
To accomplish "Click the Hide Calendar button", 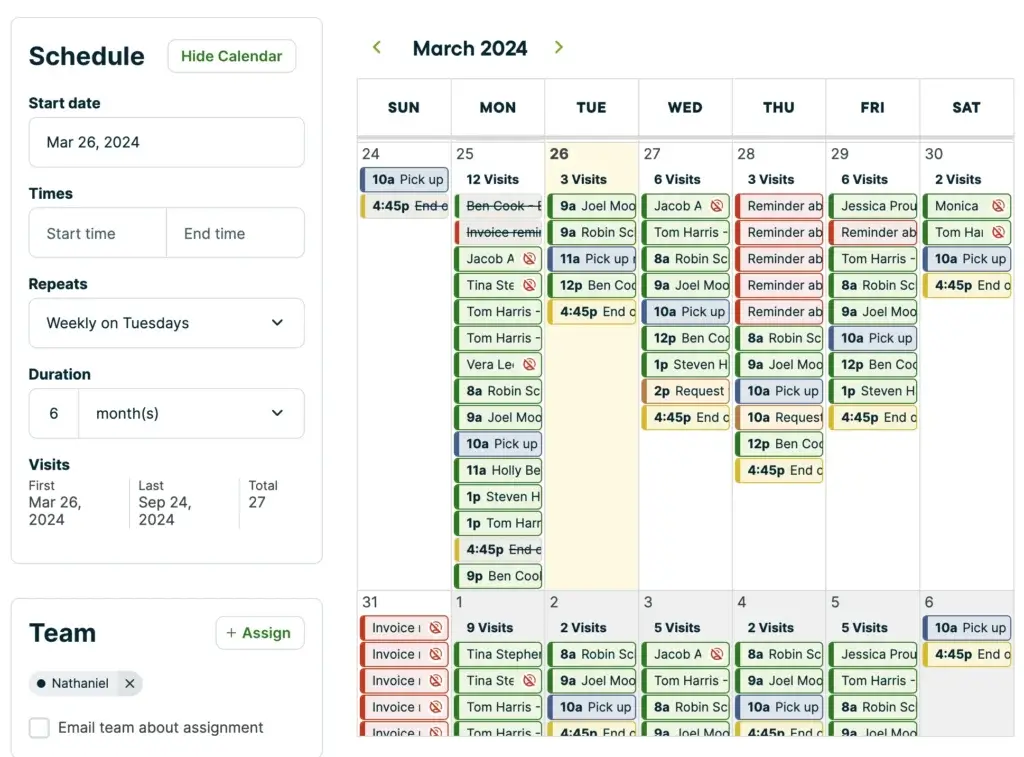I will 231,56.
